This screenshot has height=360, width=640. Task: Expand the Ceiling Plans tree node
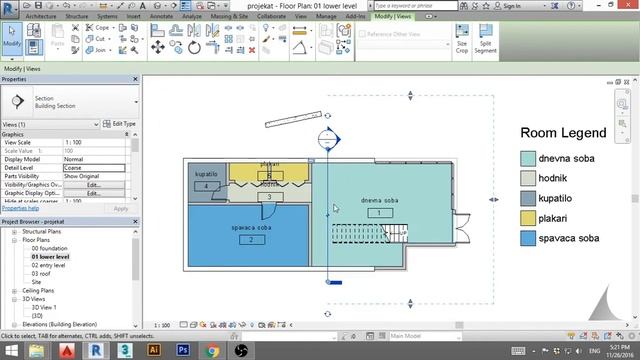tap(14, 291)
